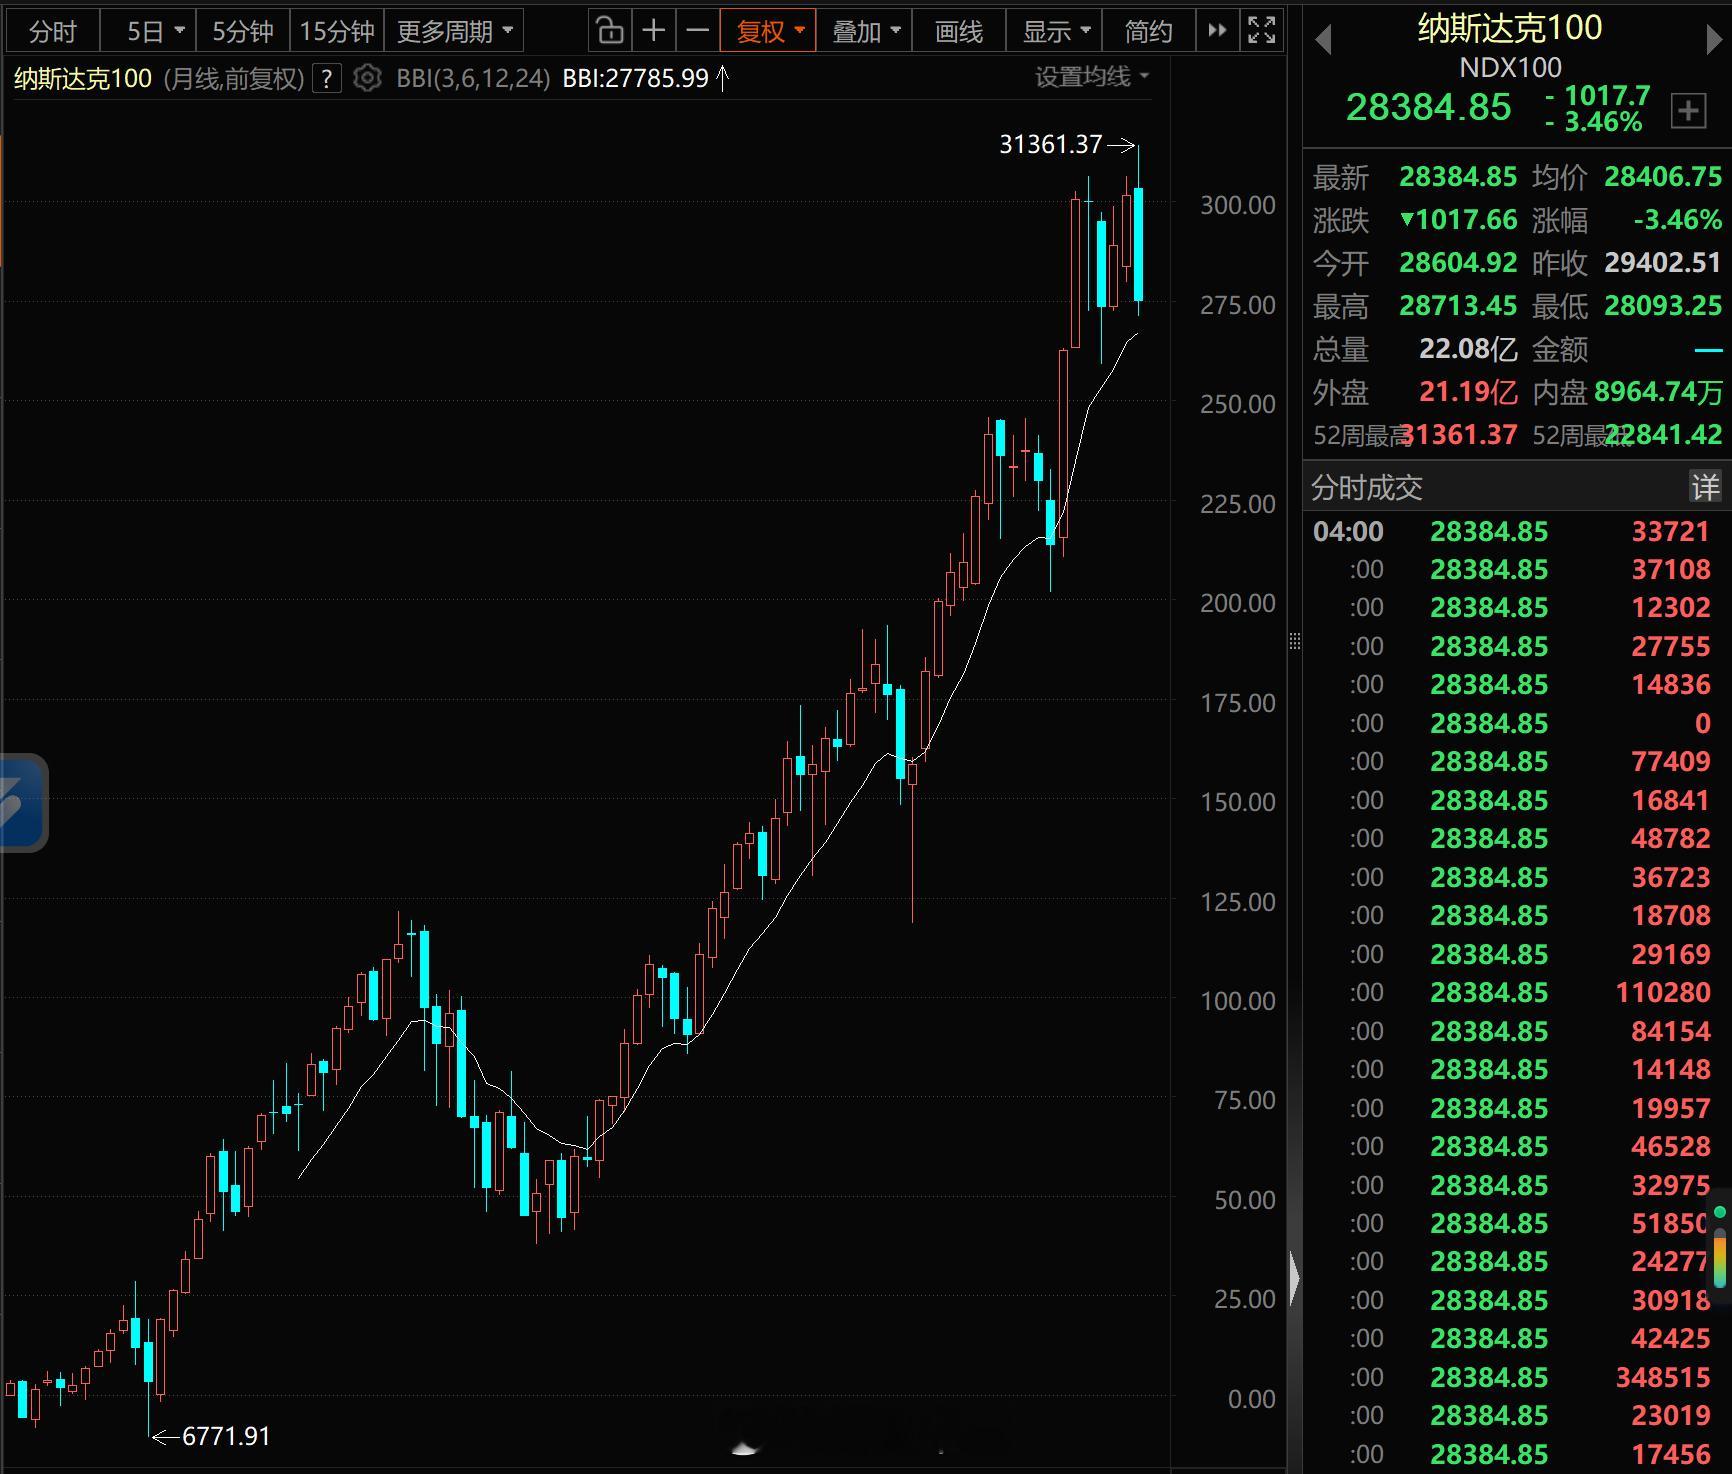Click high price label 31361.37
This screenshot has height=1474, width=1732.
(x=1050, y=144)
